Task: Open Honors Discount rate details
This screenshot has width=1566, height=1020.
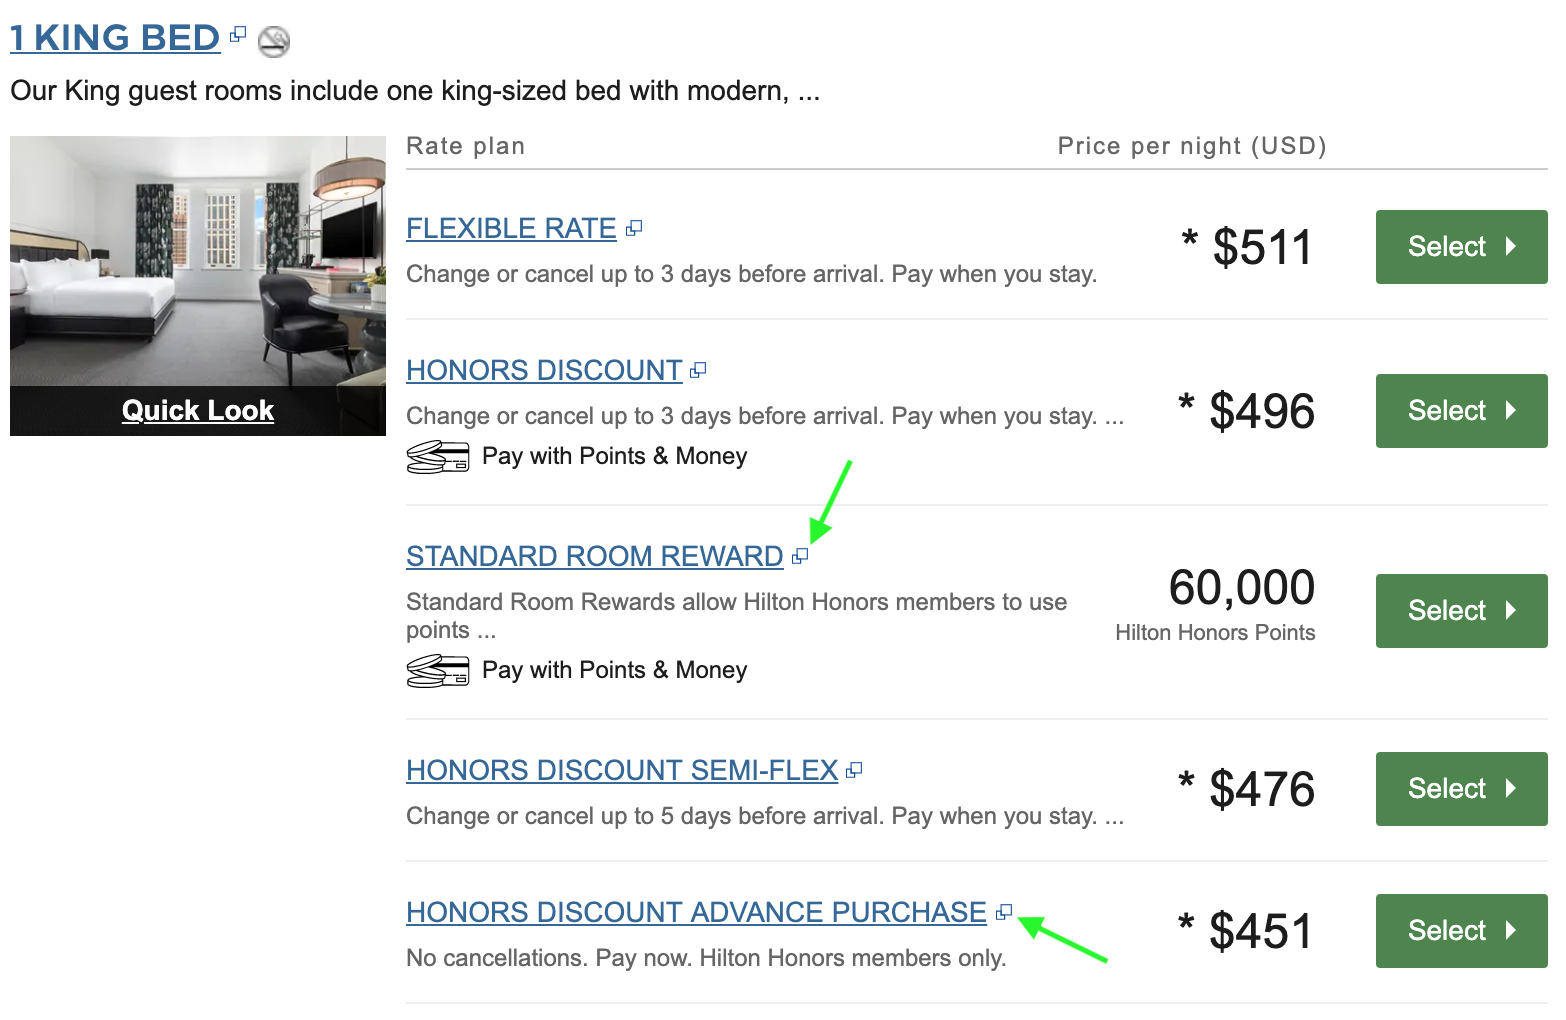Action: pos(544,371)
